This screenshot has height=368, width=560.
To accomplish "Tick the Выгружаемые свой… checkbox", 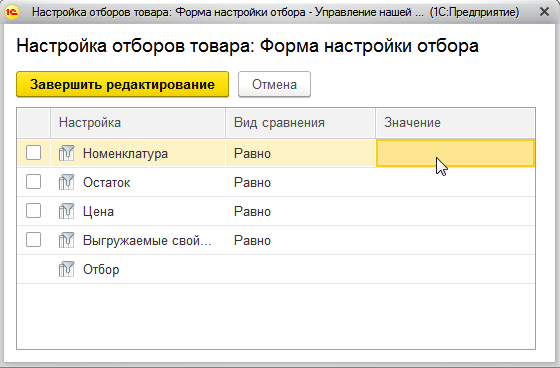I will [x=34, y=240].
